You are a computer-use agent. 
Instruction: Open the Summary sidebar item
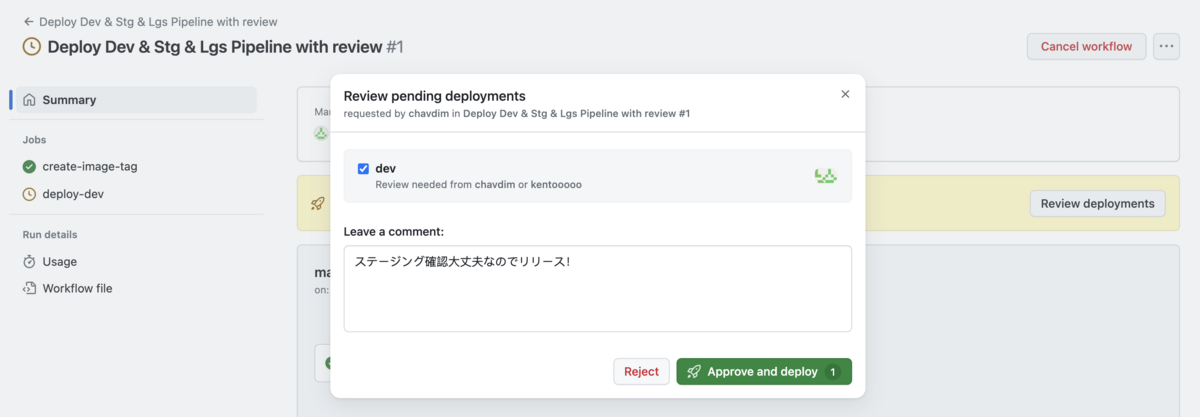point(136,100)
